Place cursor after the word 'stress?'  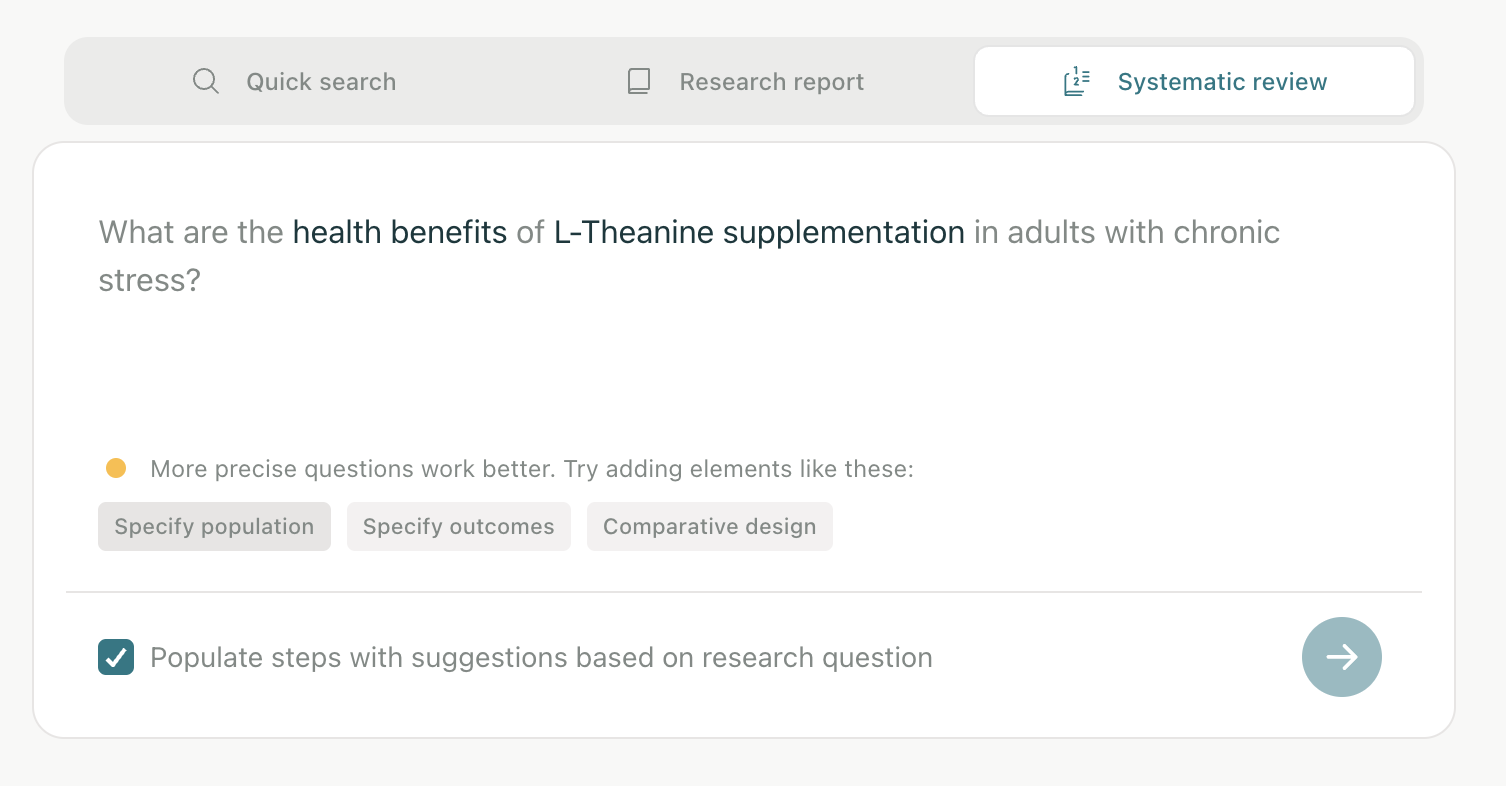click(203, 280)
